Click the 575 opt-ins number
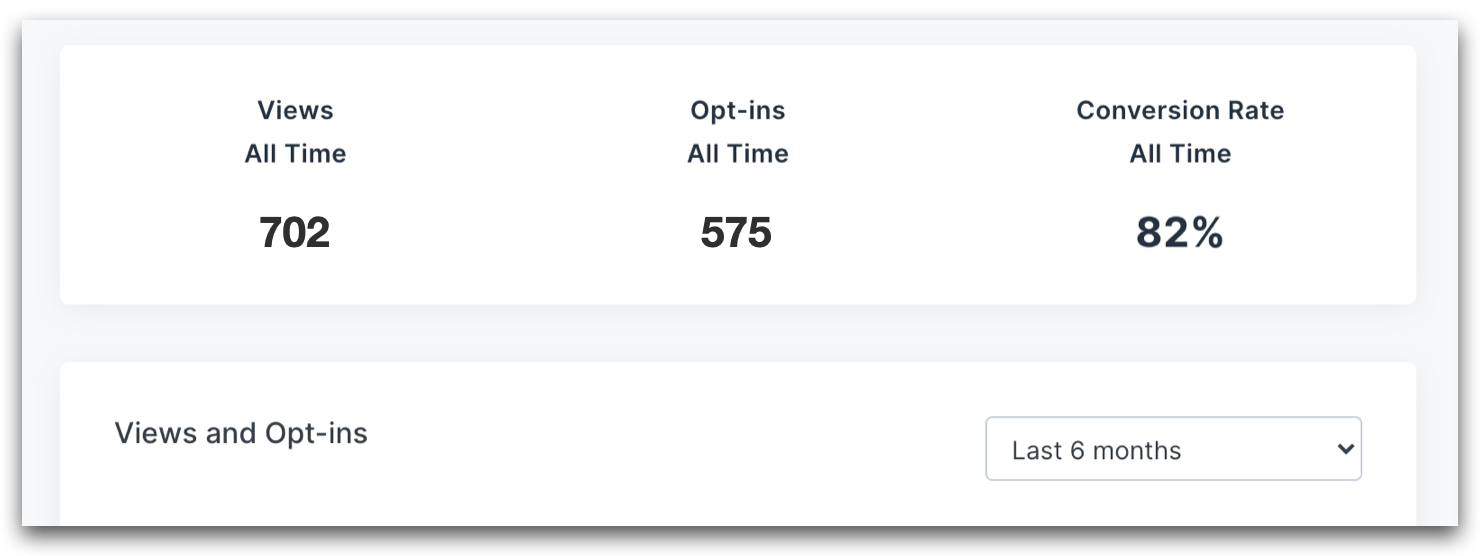This screenshot has height=556, width=1483. coord(737,232)
